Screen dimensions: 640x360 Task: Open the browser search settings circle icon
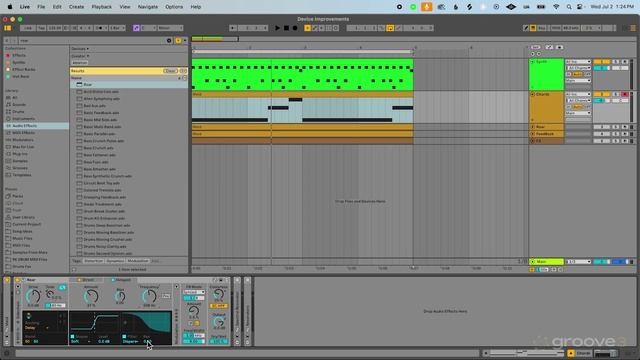(x=169, y=41)
